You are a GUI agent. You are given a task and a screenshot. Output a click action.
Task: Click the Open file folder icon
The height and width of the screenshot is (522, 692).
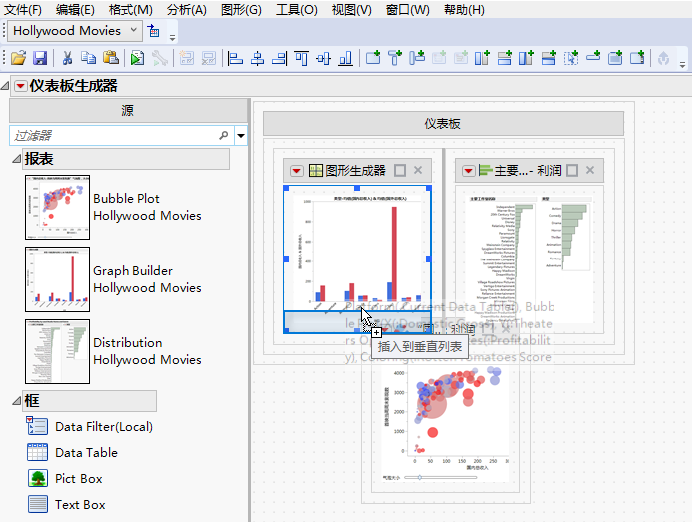18,59
